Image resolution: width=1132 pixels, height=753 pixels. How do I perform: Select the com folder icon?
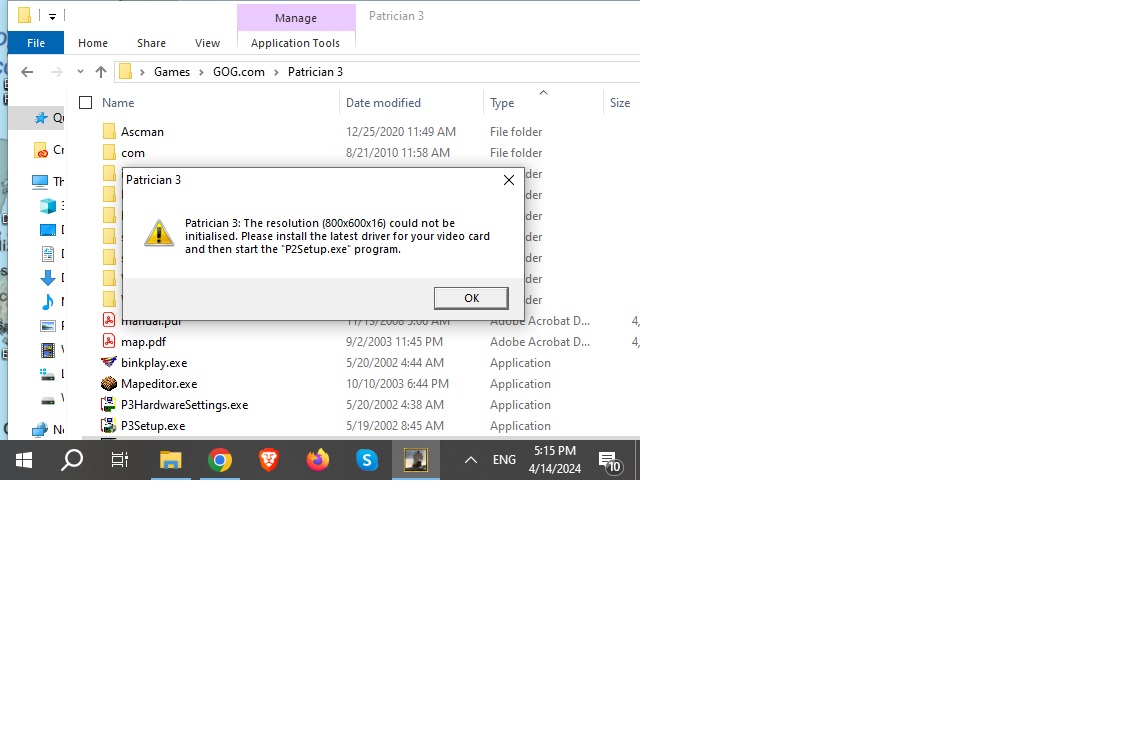click(x=109, y=152)
